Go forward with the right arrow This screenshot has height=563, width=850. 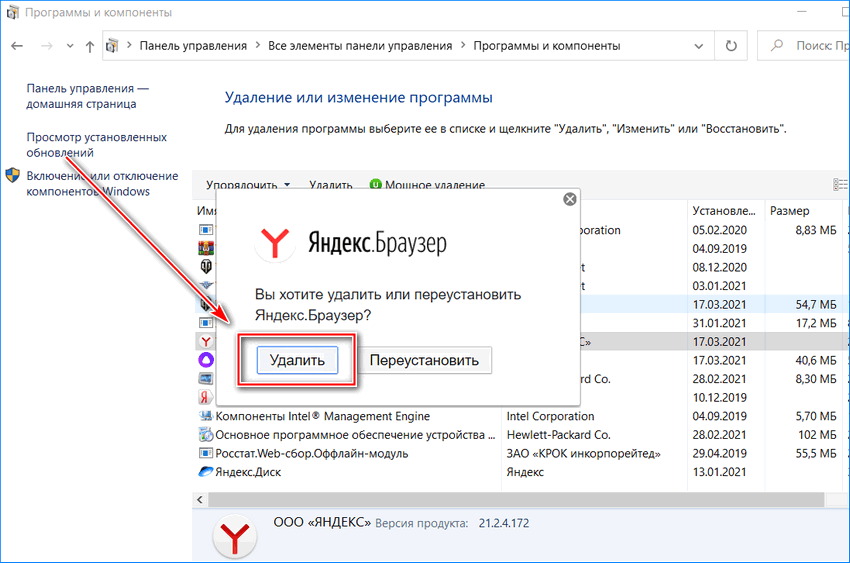click(x=47, y=46)
